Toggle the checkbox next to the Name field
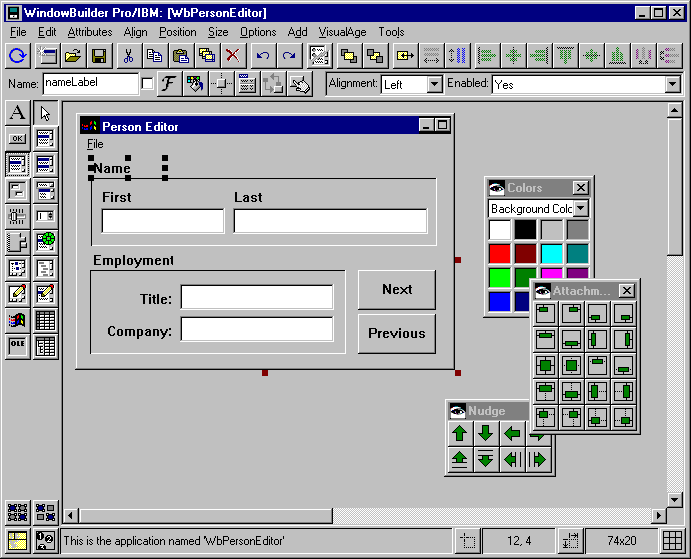 pos(147,83)
